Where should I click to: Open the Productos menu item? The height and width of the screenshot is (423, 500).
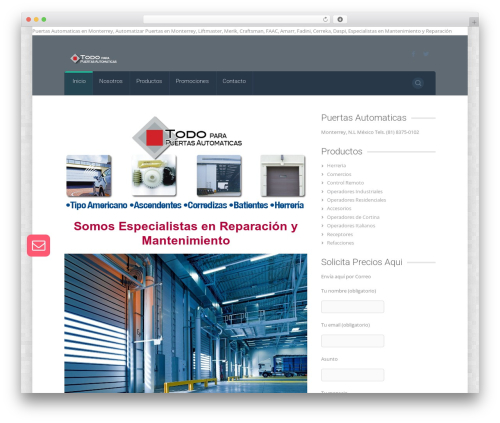(x=149, y=81)
